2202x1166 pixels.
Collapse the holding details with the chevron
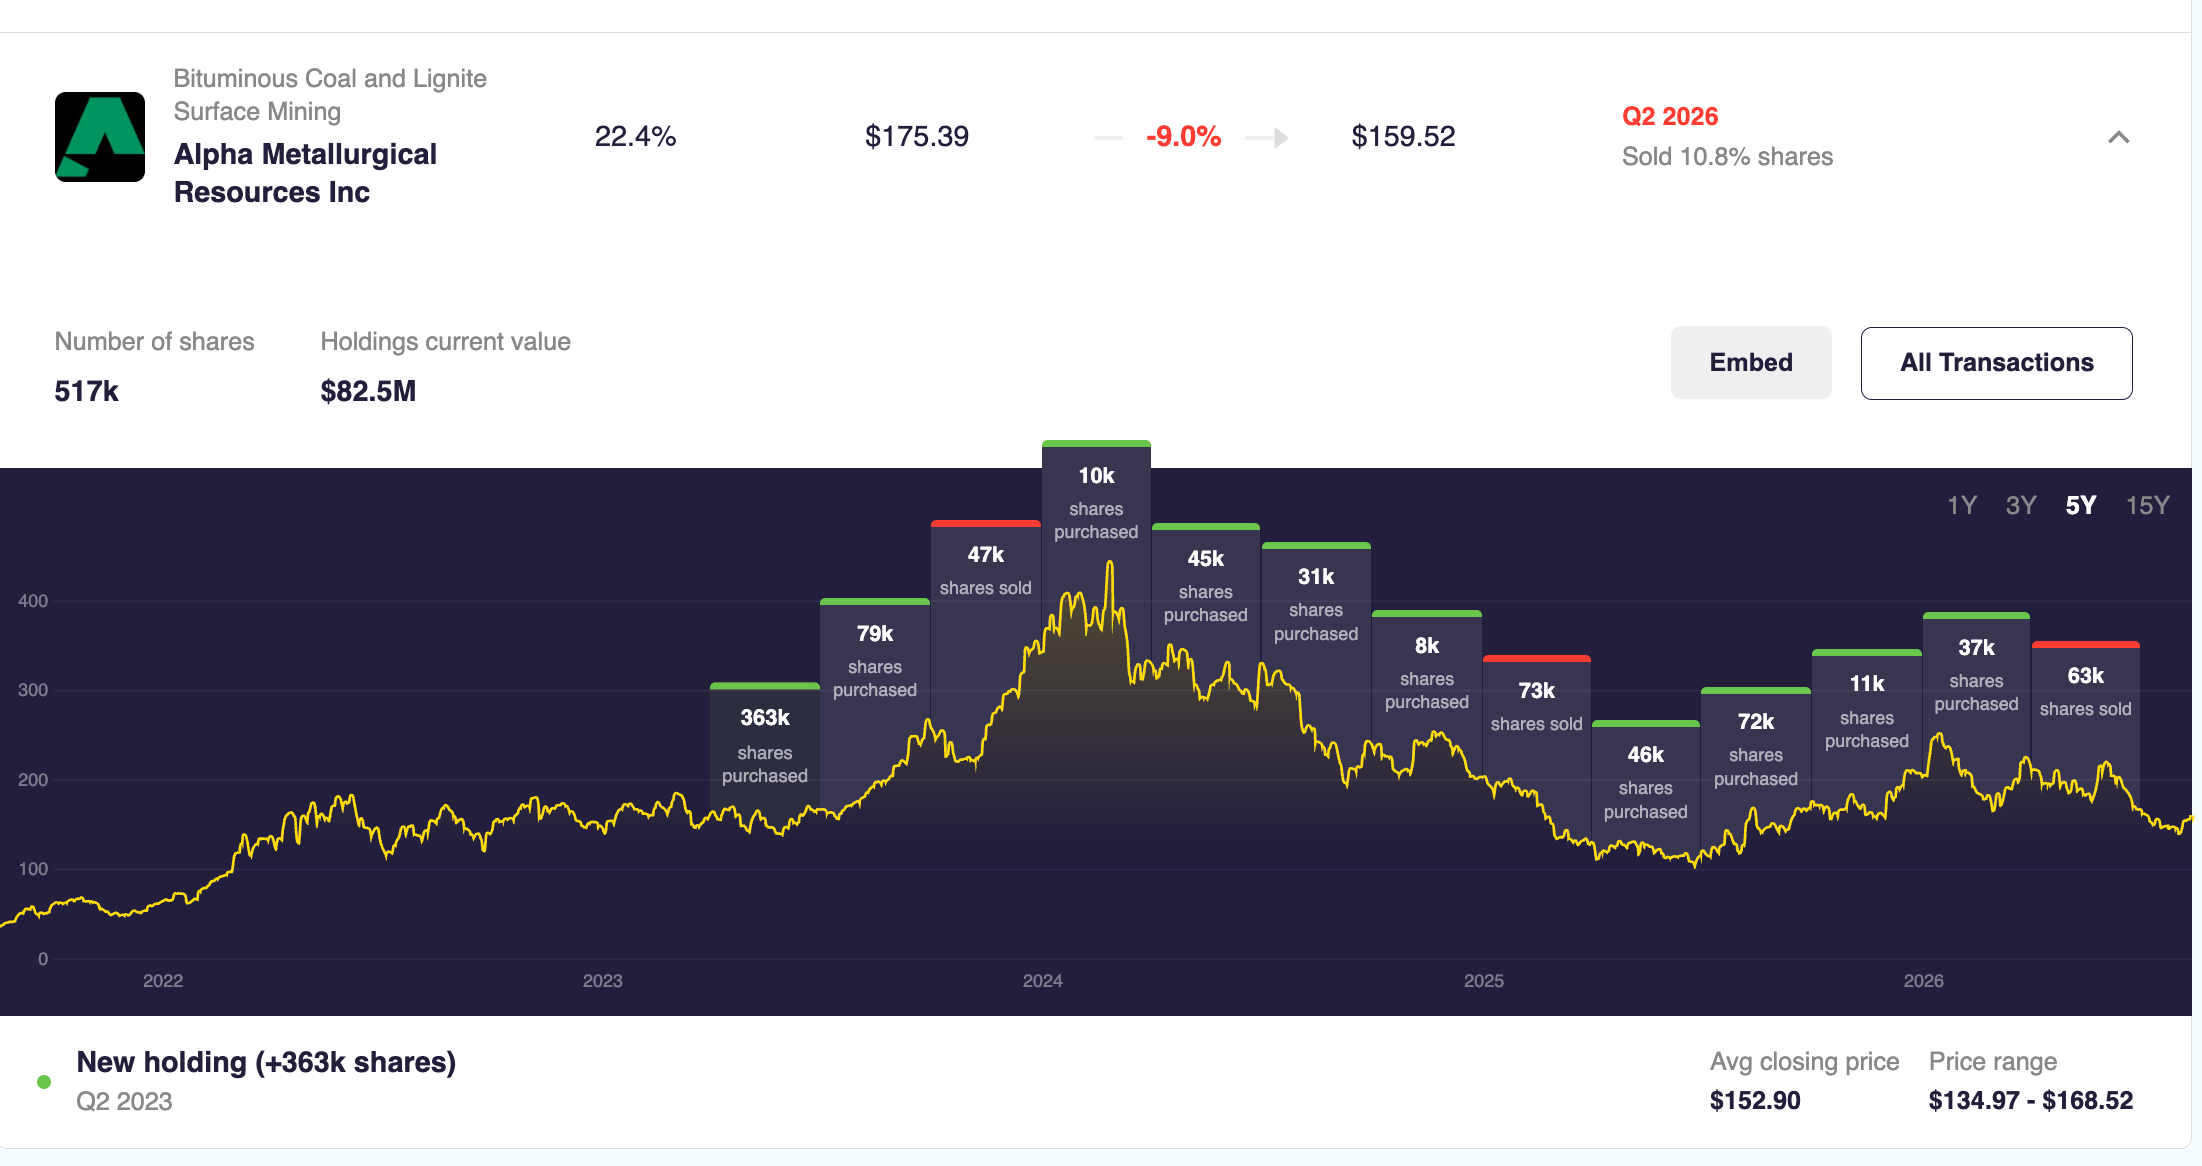pyautogui.click(x=2118, y=137)
